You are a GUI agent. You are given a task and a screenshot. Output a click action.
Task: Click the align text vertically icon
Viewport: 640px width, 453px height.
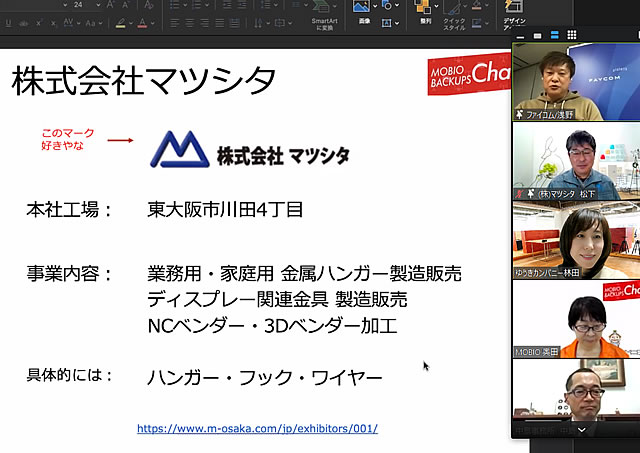pyautogui.click(x=280, y=23)
